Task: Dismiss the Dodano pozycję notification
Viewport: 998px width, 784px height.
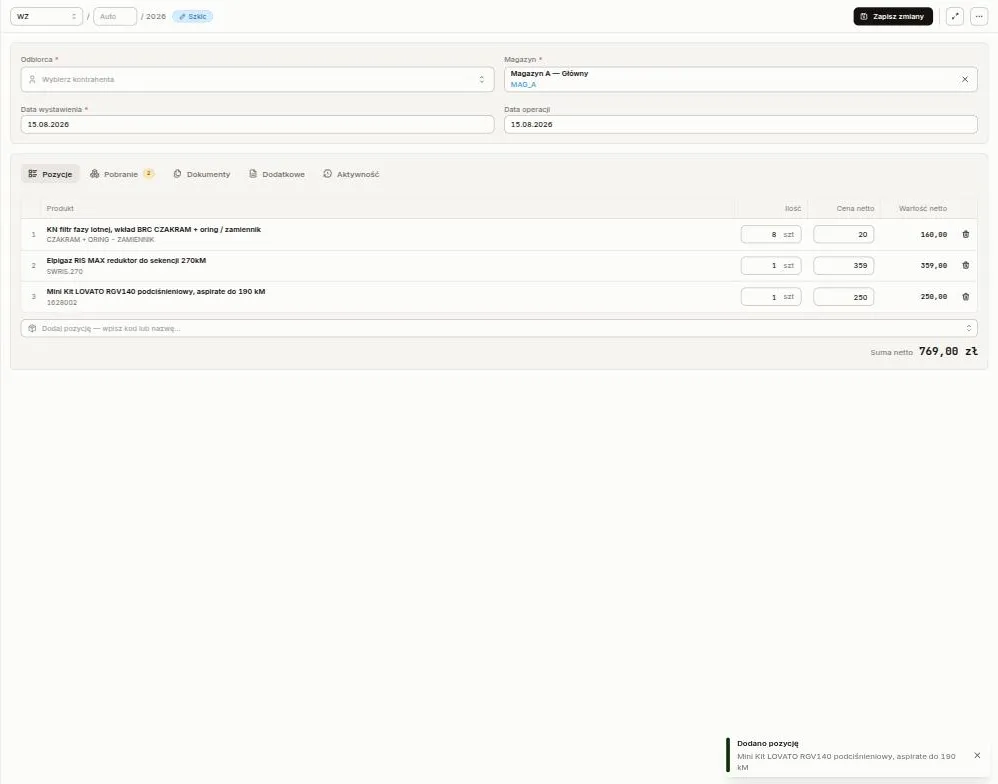Action: pyautogui.click(x=977, y=755)
